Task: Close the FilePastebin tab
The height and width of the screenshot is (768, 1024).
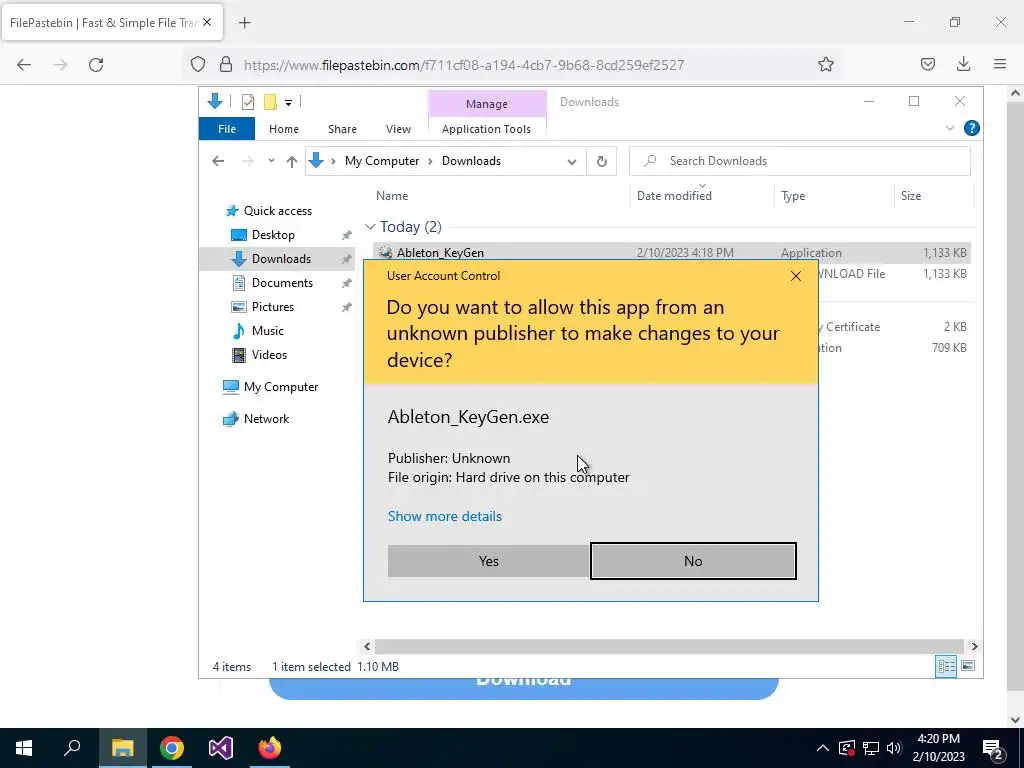Action: 207,22
